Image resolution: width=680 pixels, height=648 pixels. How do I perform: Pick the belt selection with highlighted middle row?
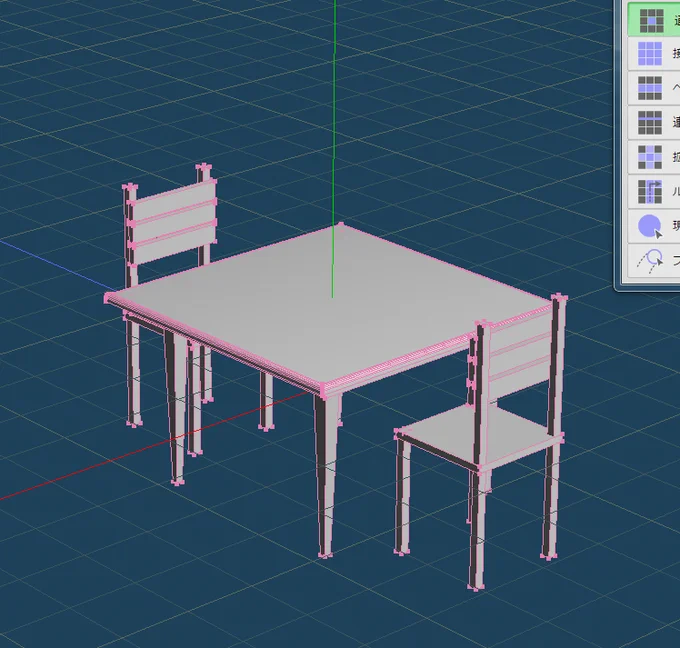tap(654, 88)
